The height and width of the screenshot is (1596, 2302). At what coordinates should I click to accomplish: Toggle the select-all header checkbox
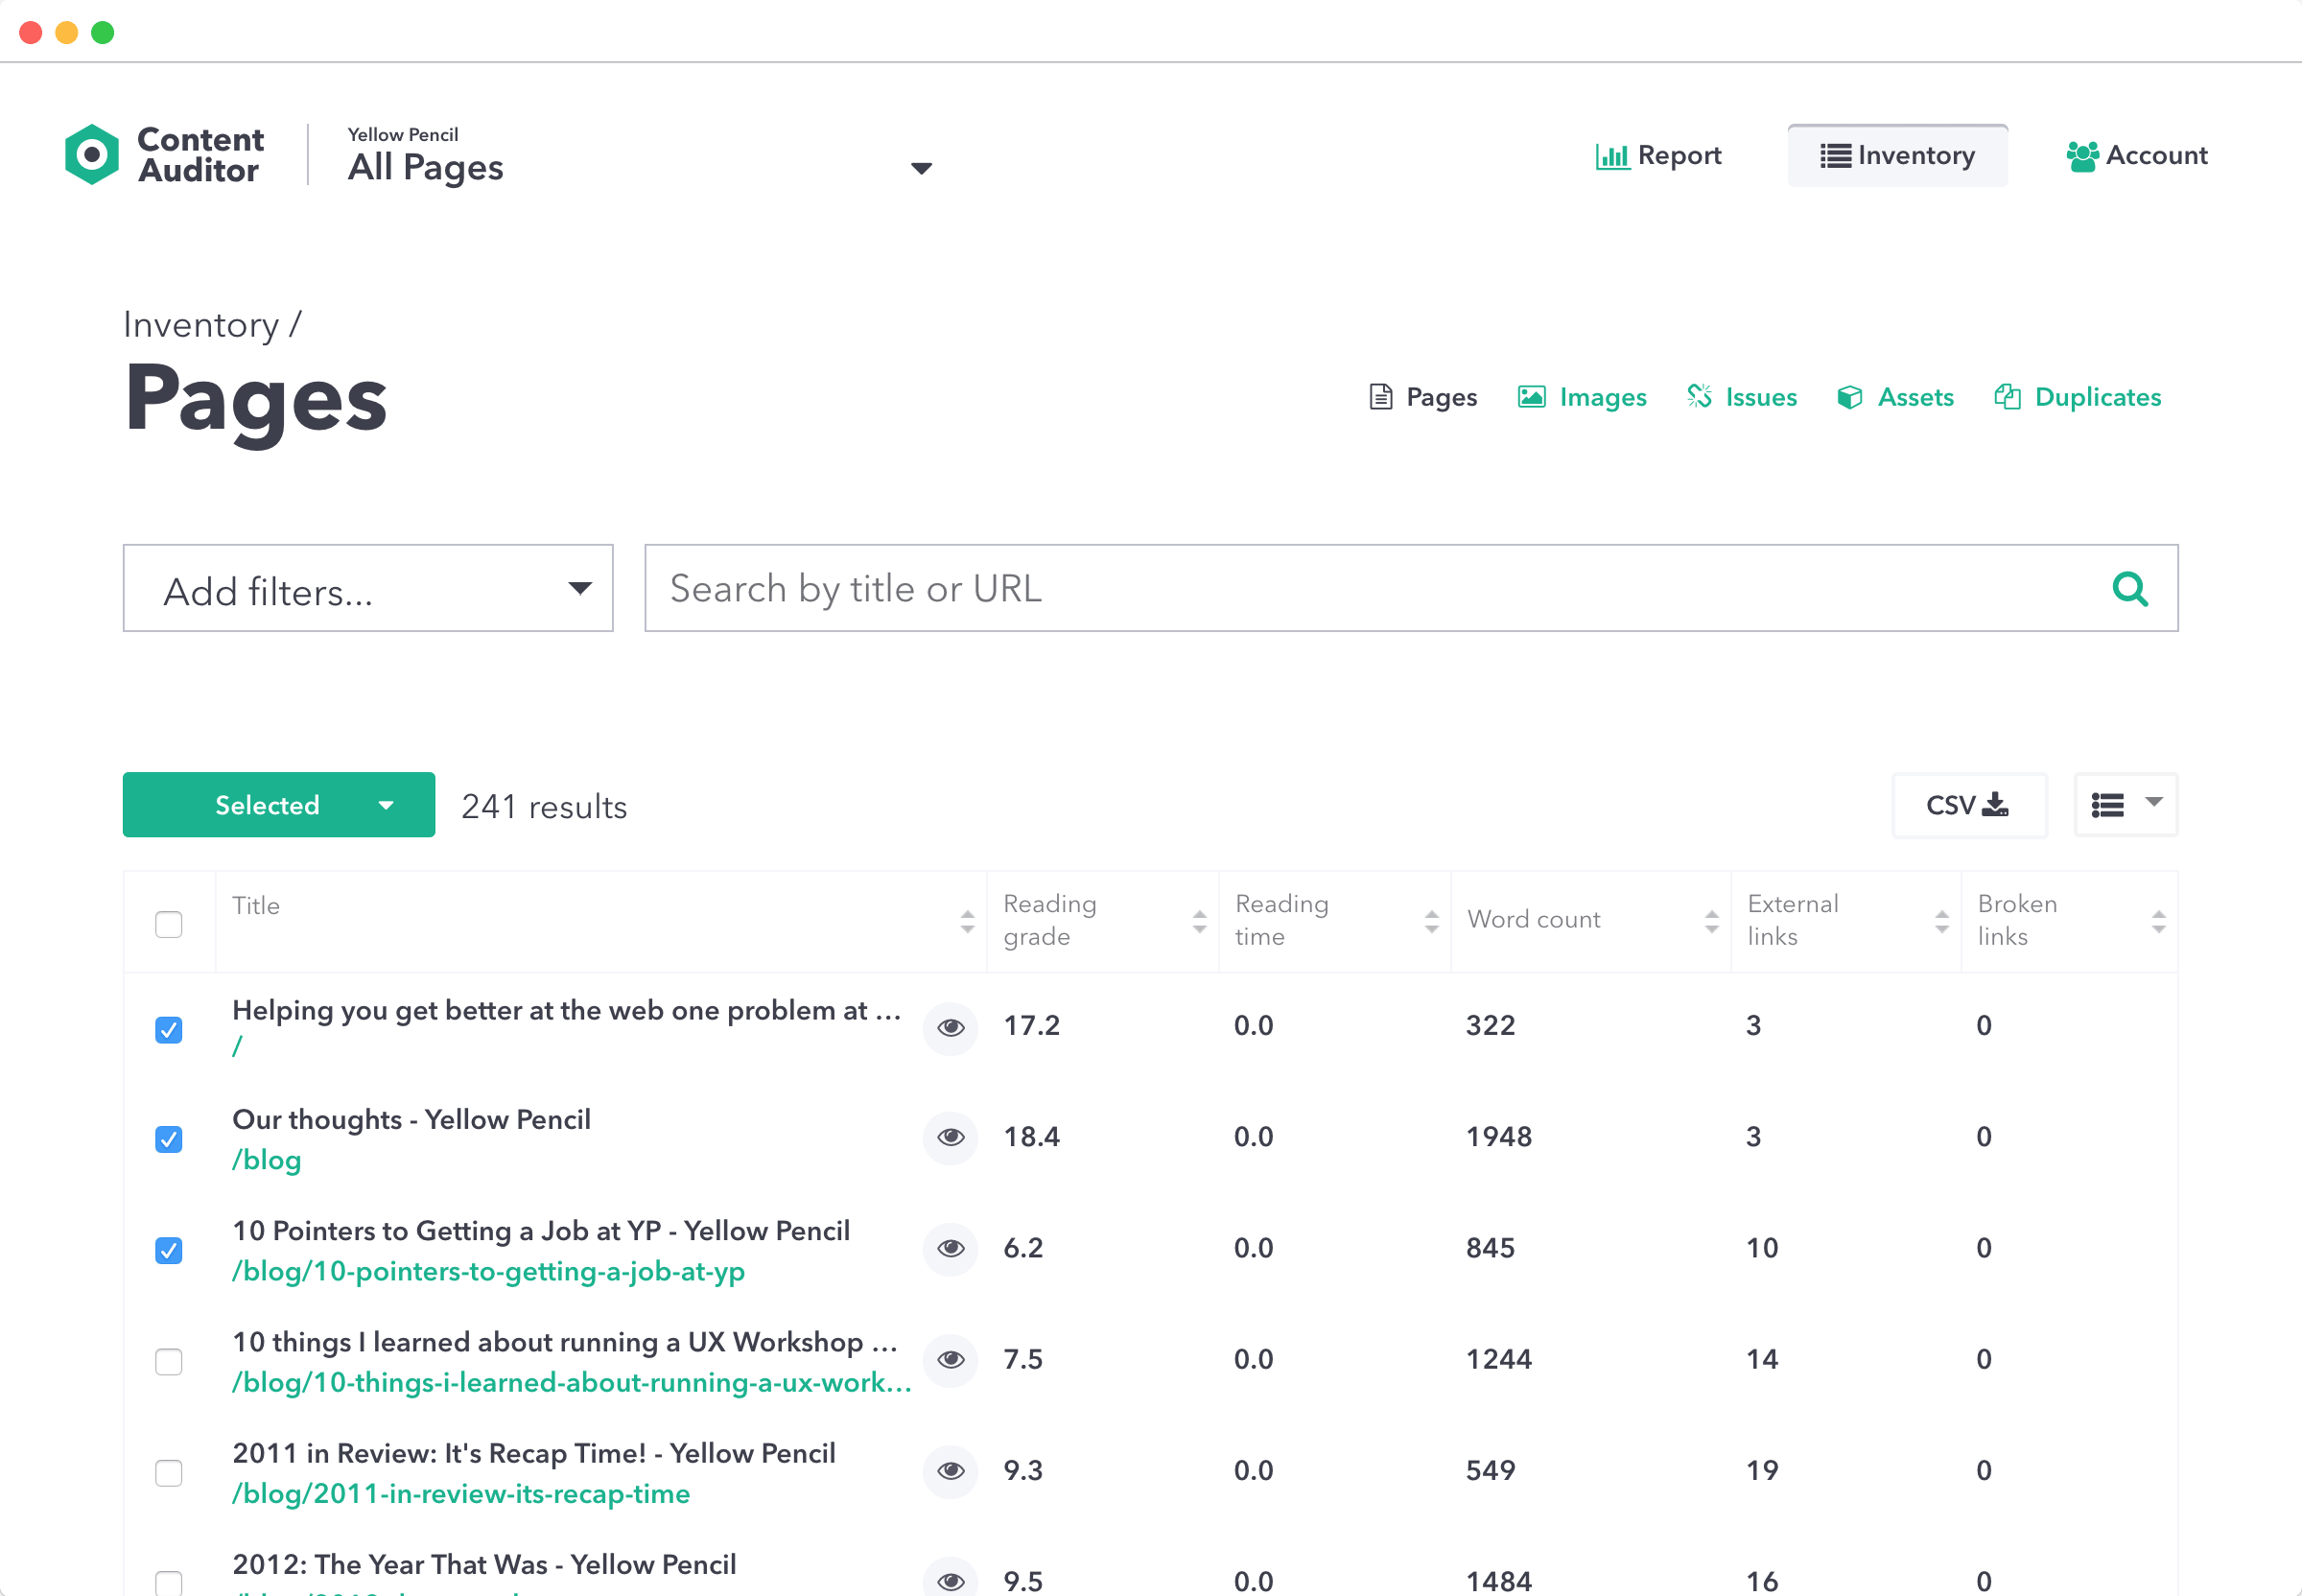click(x=169, y=924)
